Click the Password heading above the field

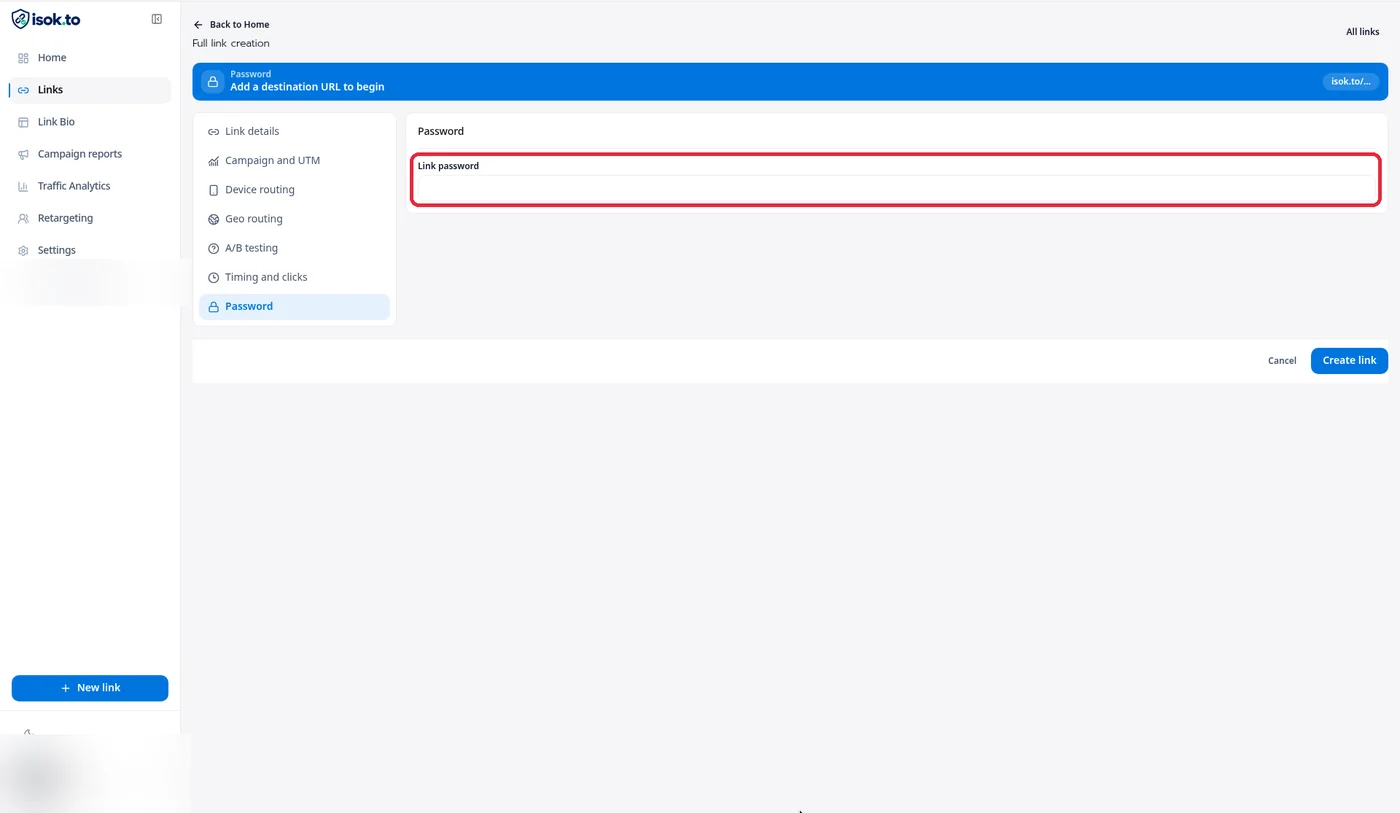point(441,131)
